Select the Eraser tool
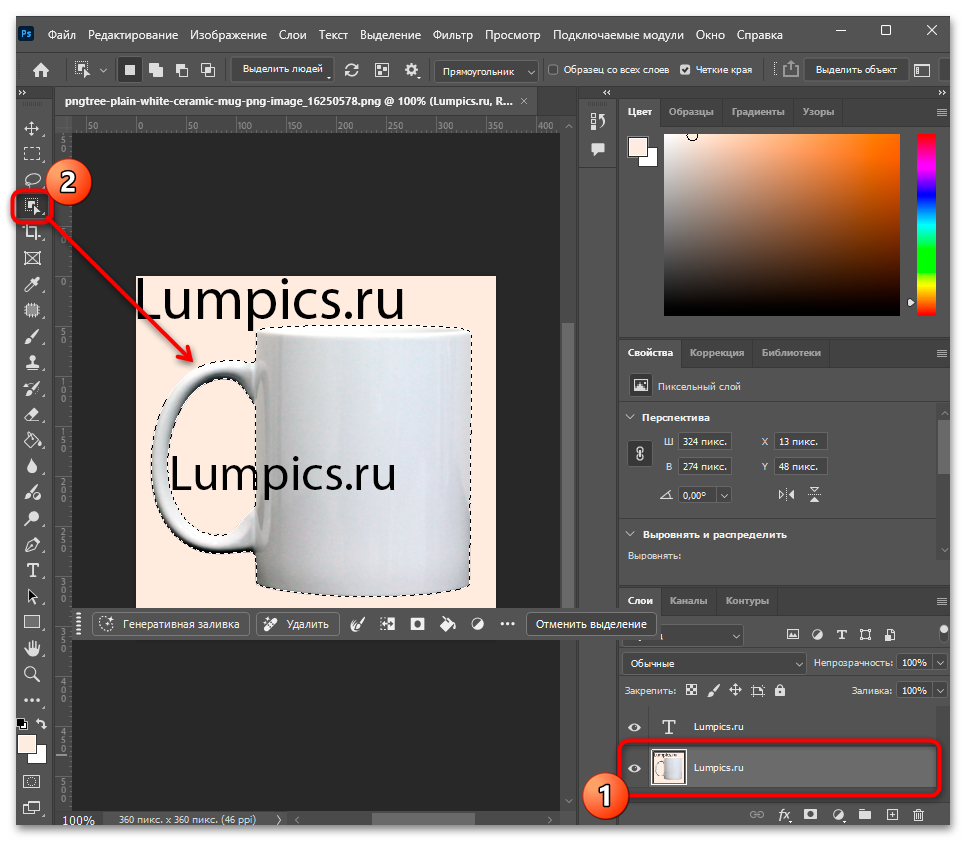 pyautogui.click(x=32, y=415)
